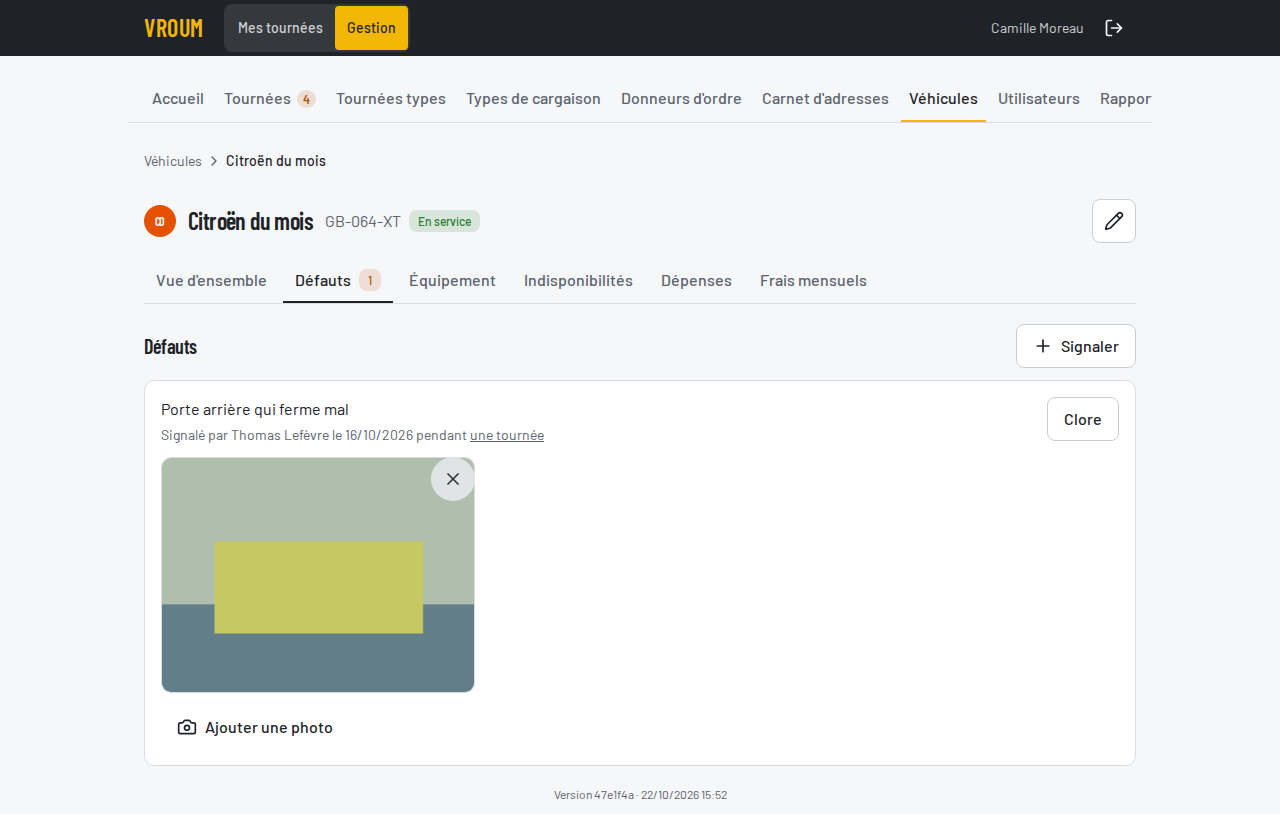
Task: Click 'Porte arrière qui ferme mal' text
Action: click(255, 410)
